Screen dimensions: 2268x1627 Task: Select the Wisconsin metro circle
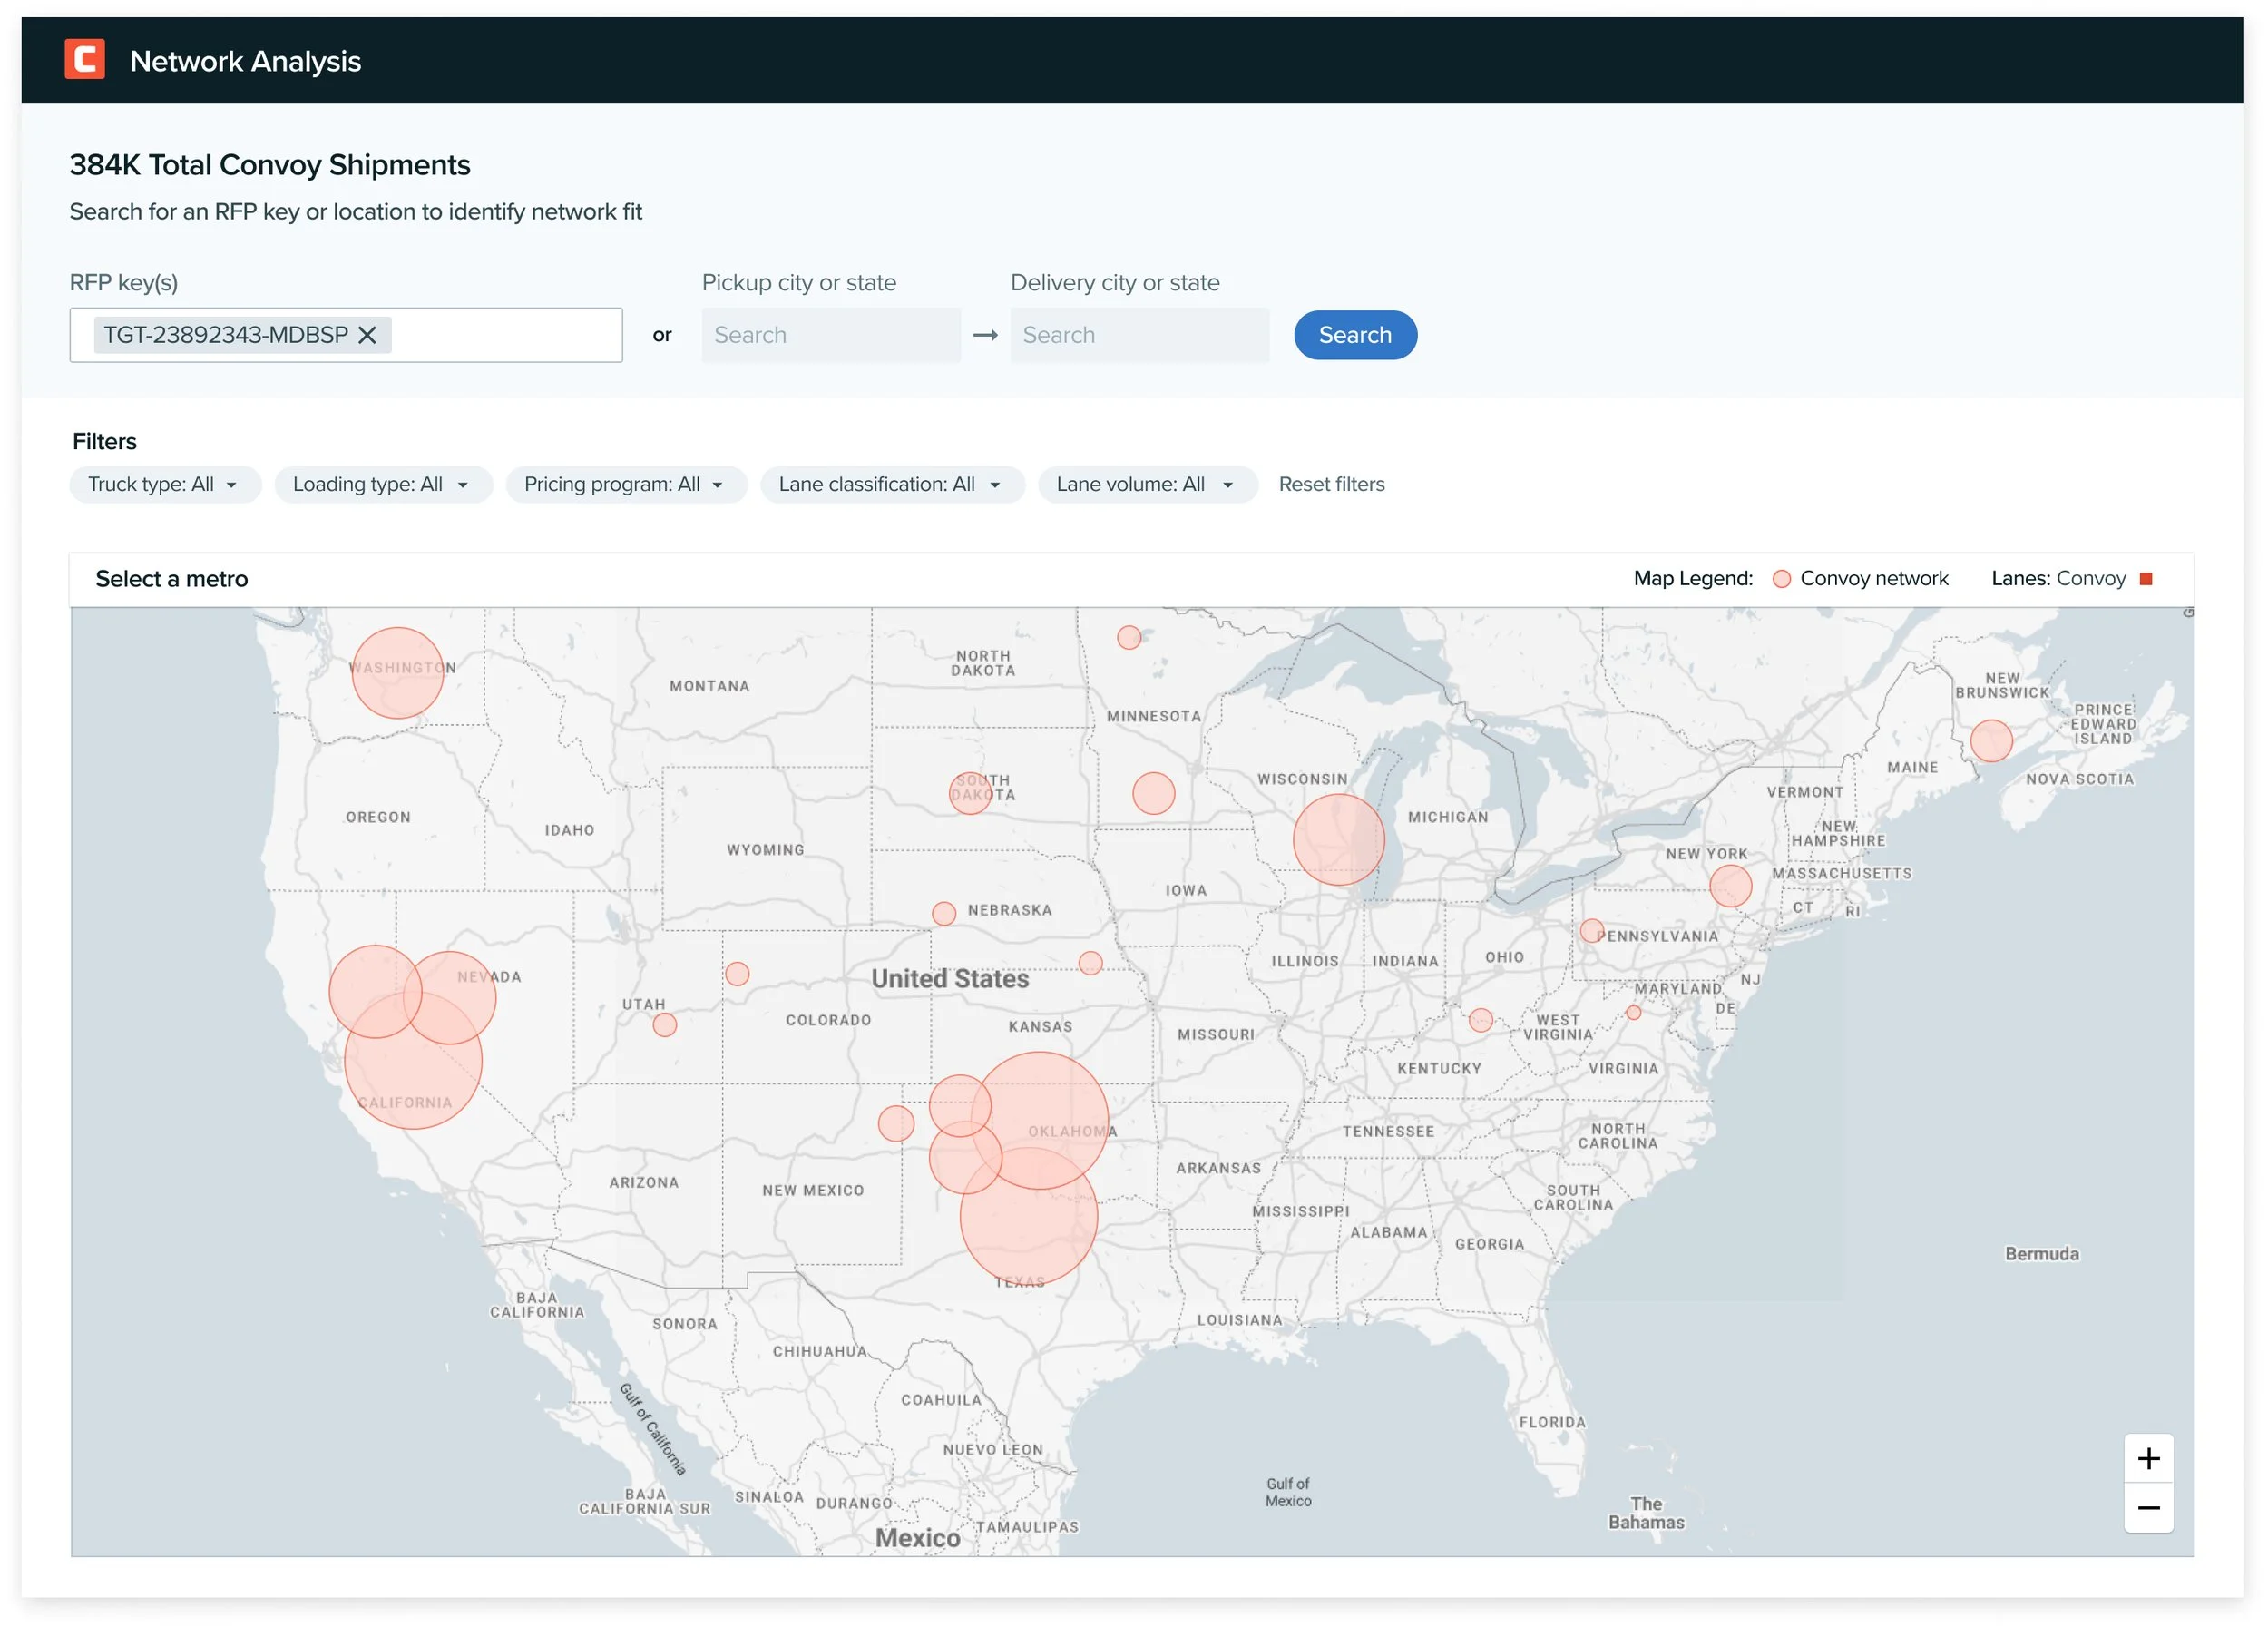tap(1338, 840)
